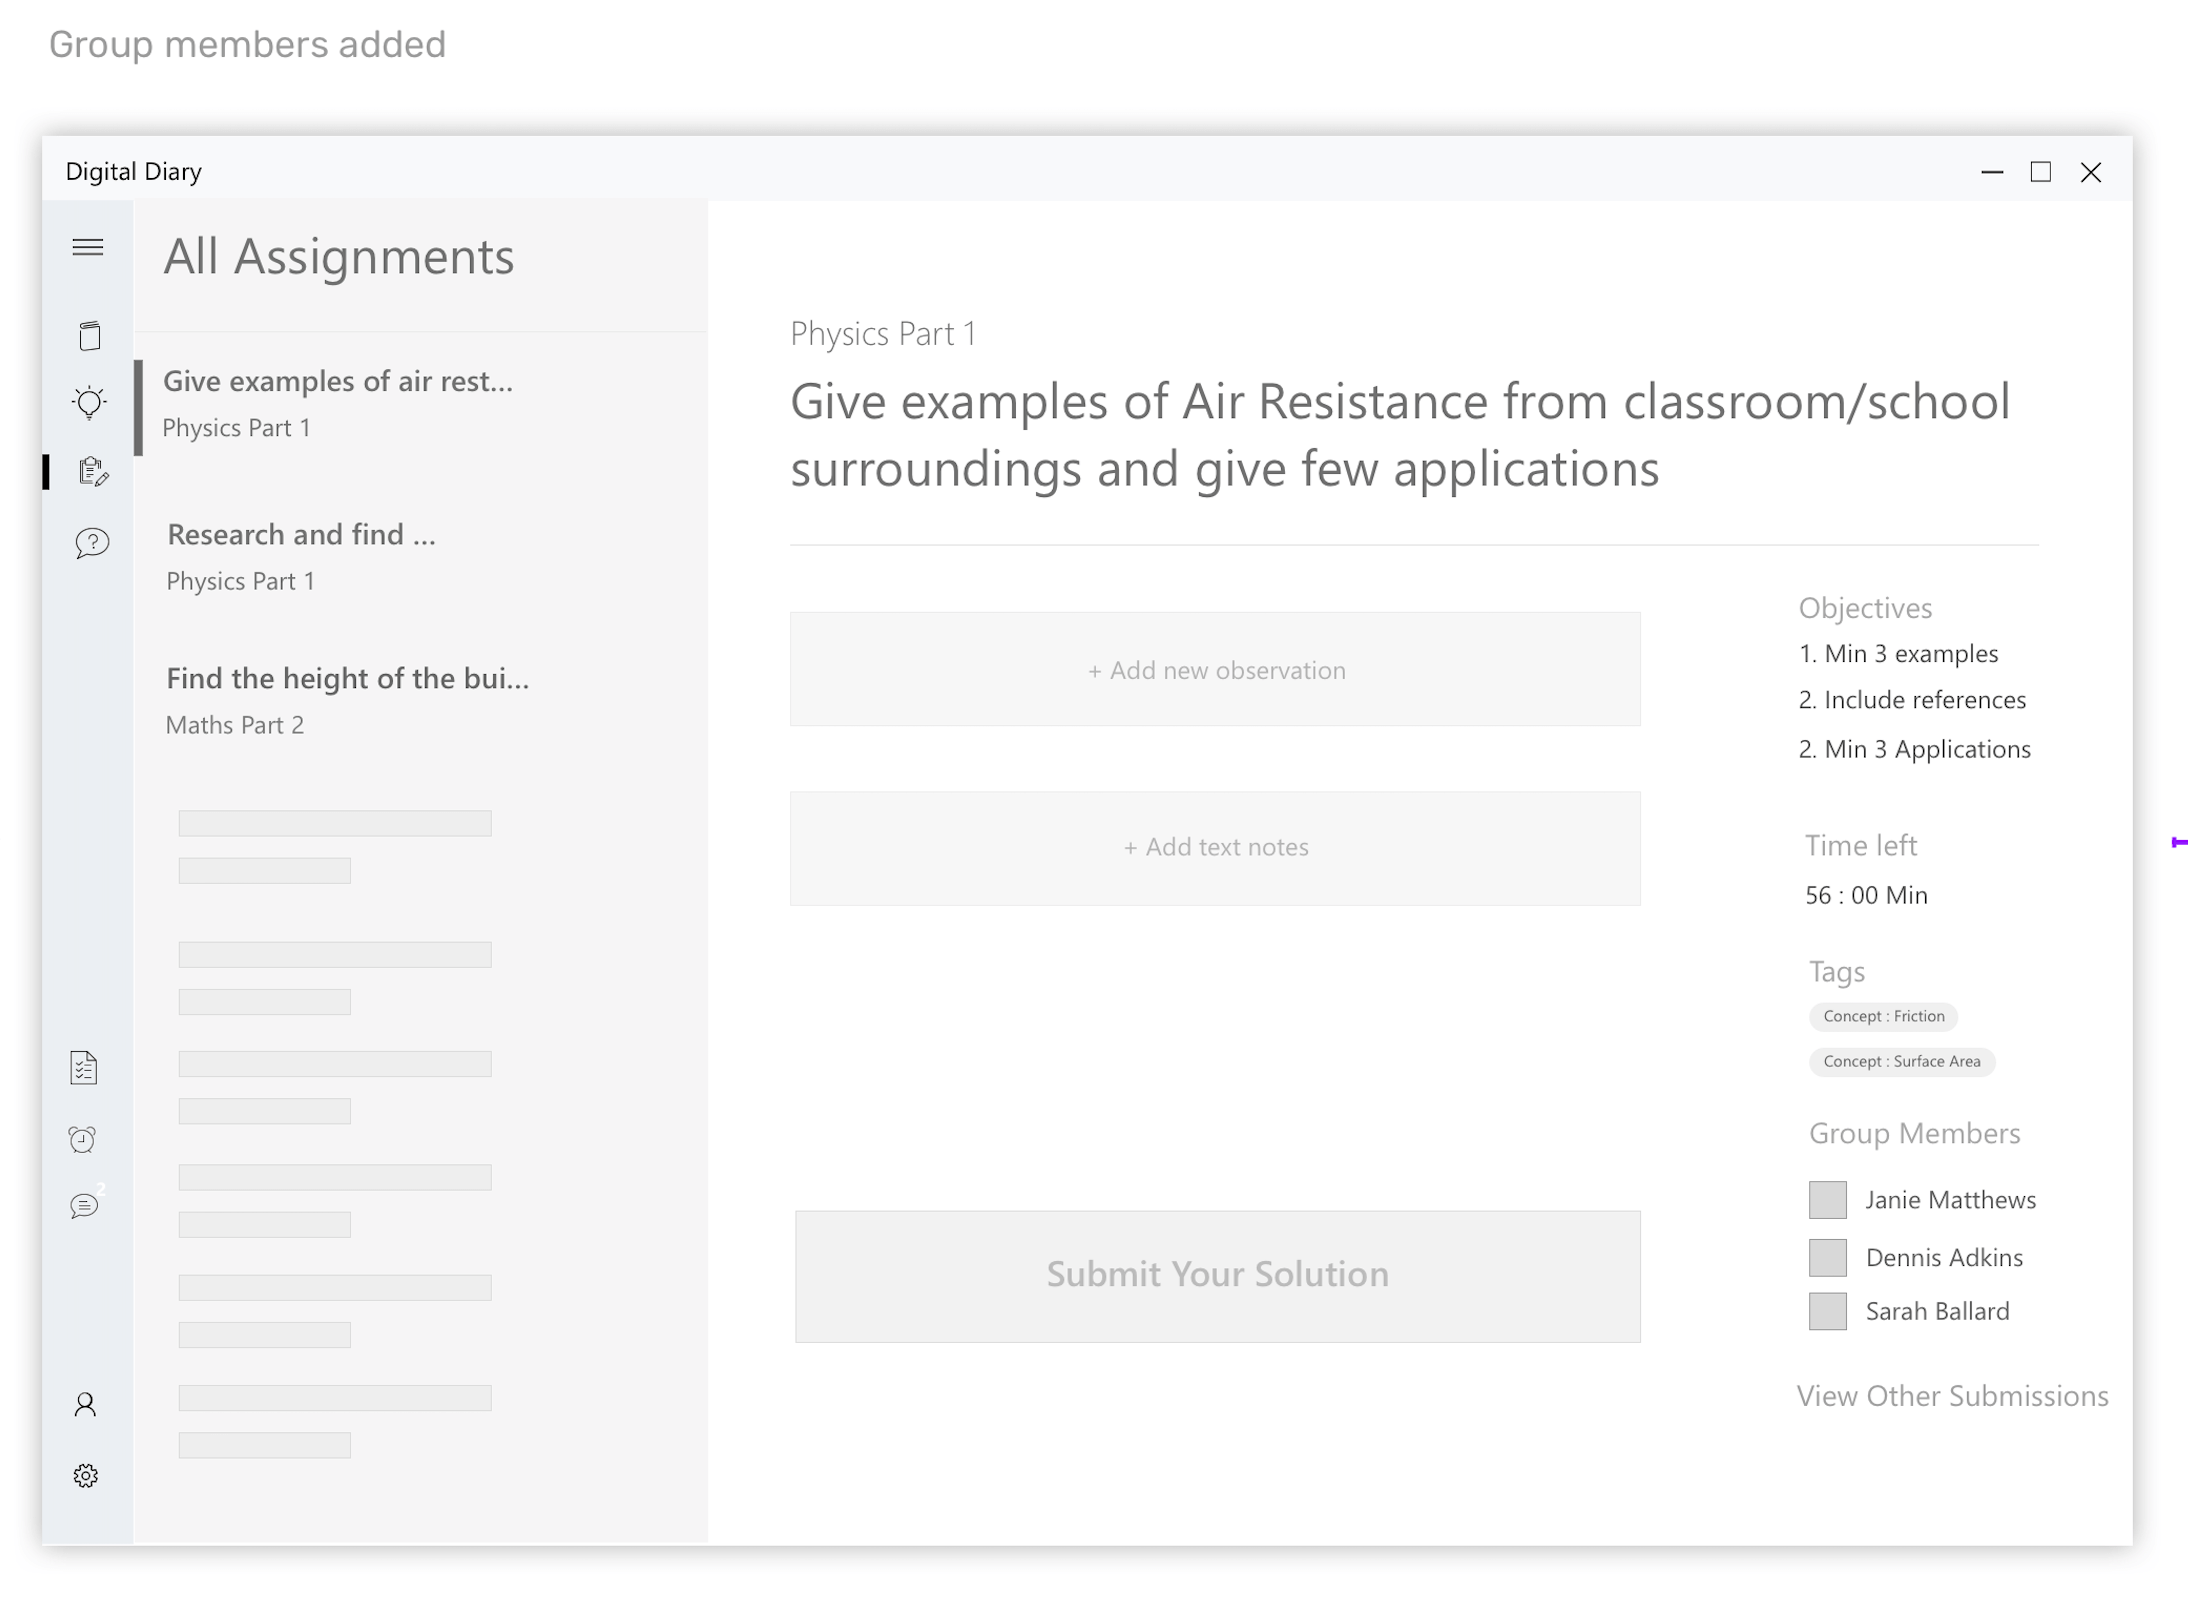Click Submit Your Solution button

1217,1275
